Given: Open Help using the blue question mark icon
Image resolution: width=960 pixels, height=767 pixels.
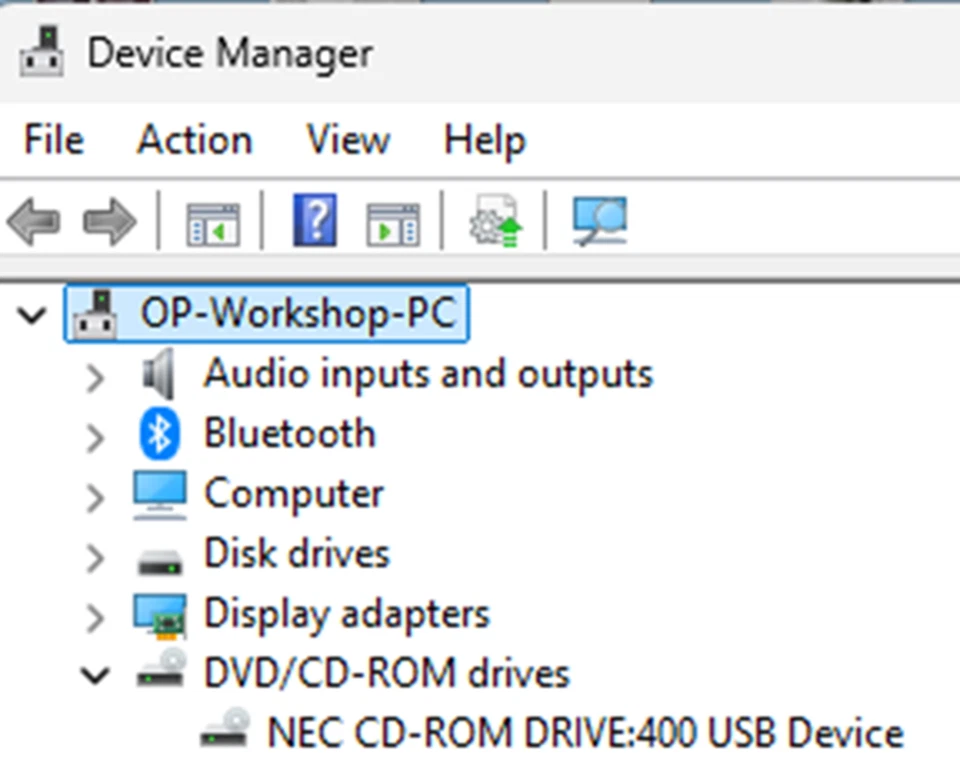Looking at the screenshot, I should click(x=314, y=220).
